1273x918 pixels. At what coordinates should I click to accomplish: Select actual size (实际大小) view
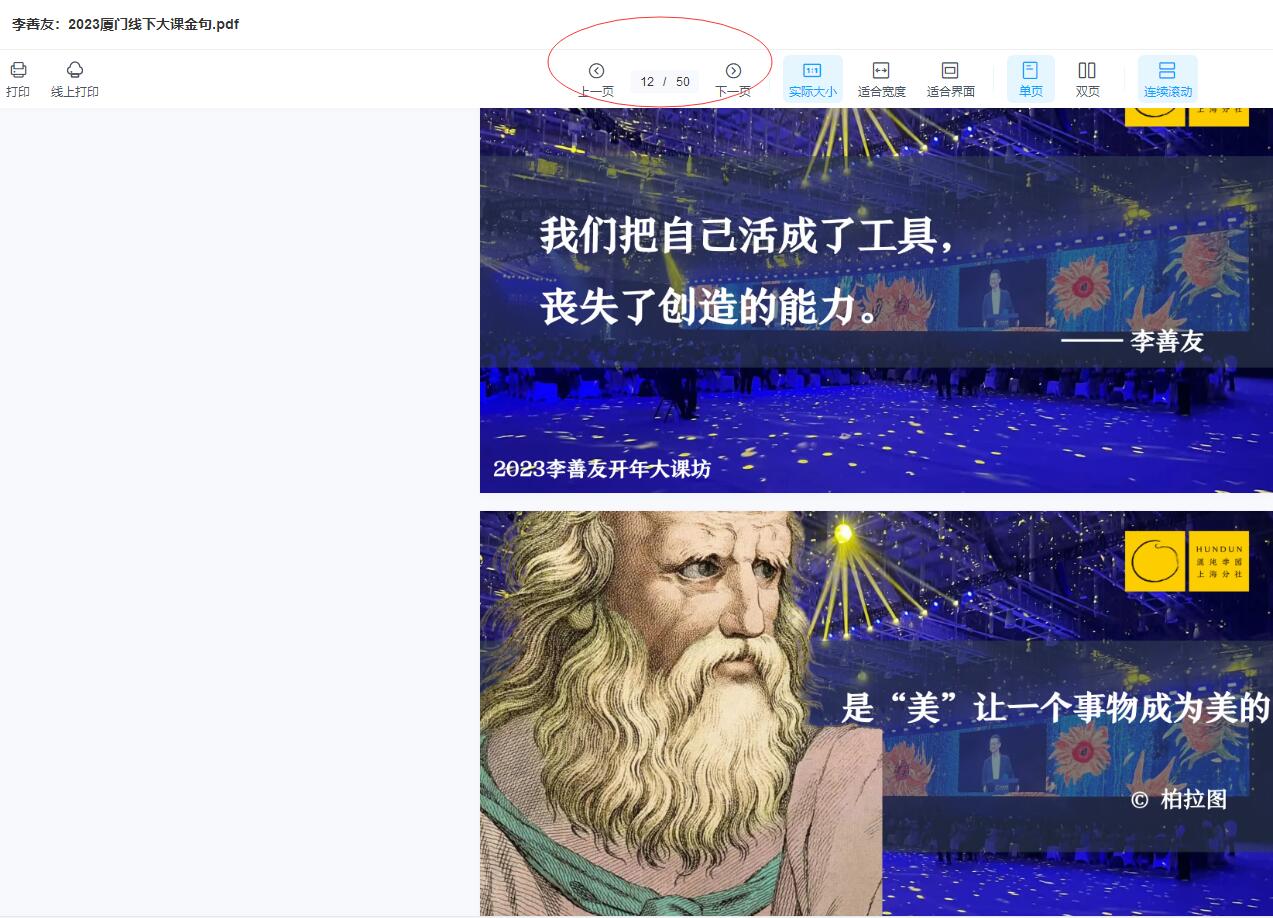[812, 79]
